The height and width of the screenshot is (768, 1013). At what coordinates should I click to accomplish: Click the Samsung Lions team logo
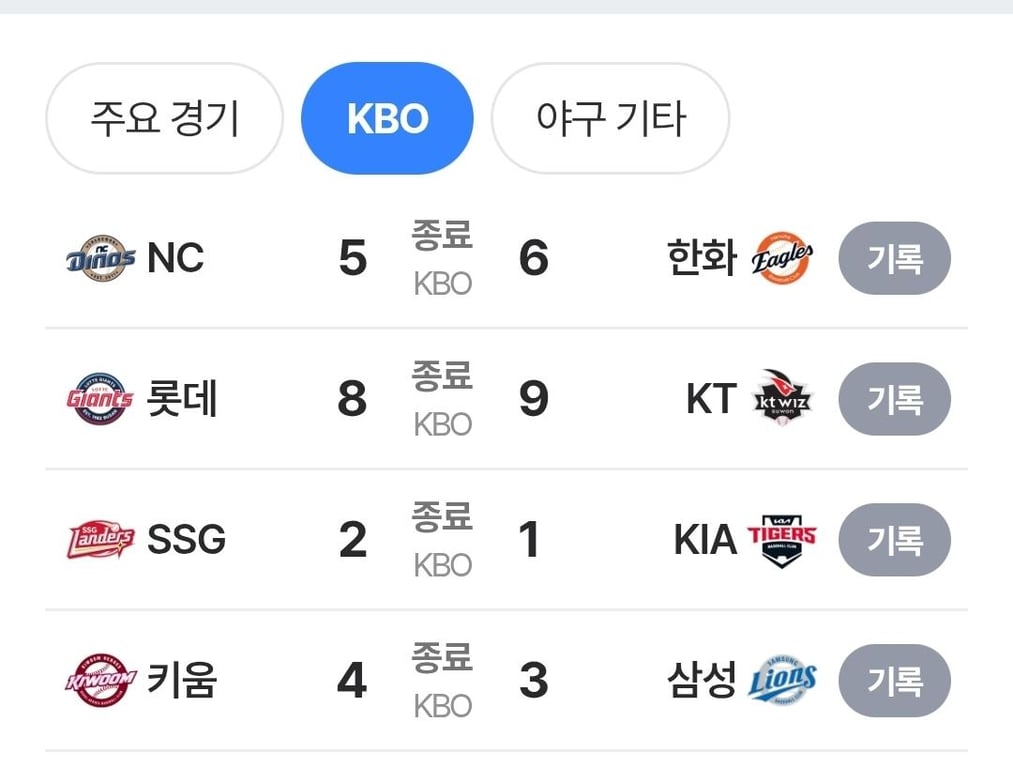tap(783, 681)
